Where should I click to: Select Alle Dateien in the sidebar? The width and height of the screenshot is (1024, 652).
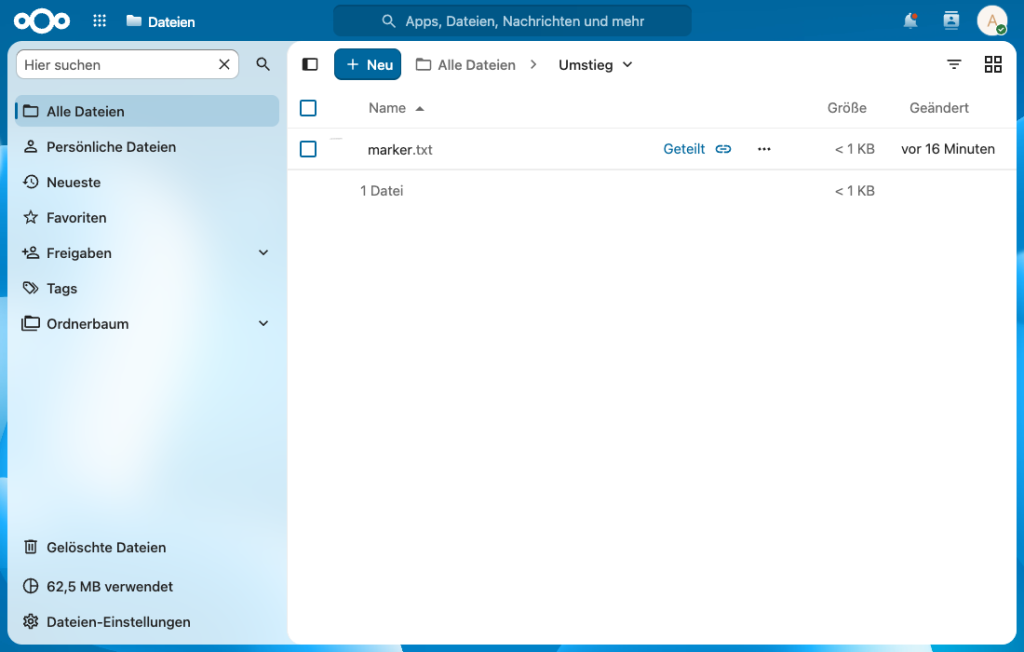point(148,111)
